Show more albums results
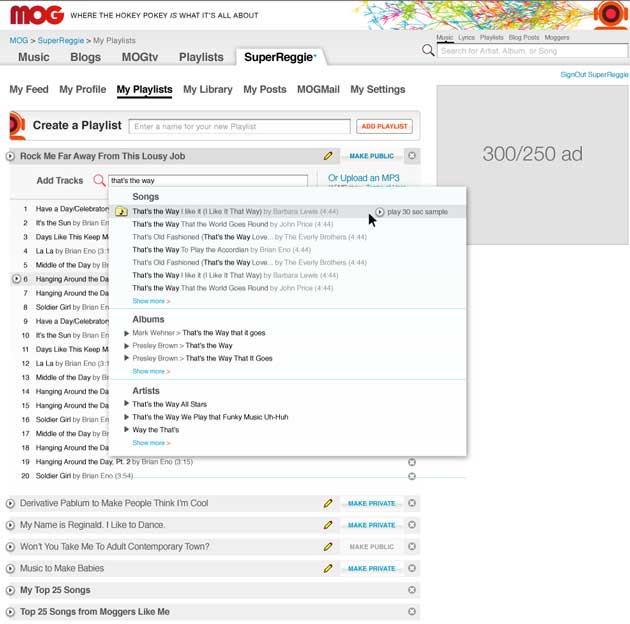This screenshot has height=624, width=630. coord(151,371)
